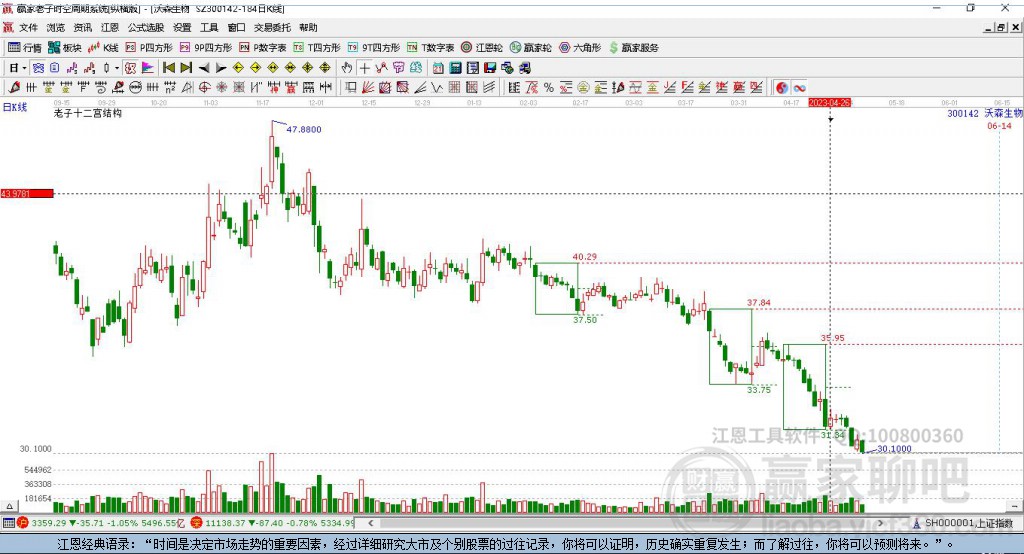The width and height of the screenshot is (1024, 554).
Task: Open the 文件 menu
Action: [28, 27]
